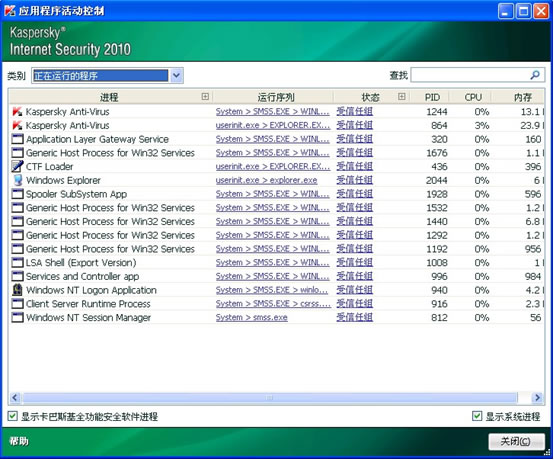Click icon of Generic Host Process PID 1292
554x460 pixels.
[17, 235]
